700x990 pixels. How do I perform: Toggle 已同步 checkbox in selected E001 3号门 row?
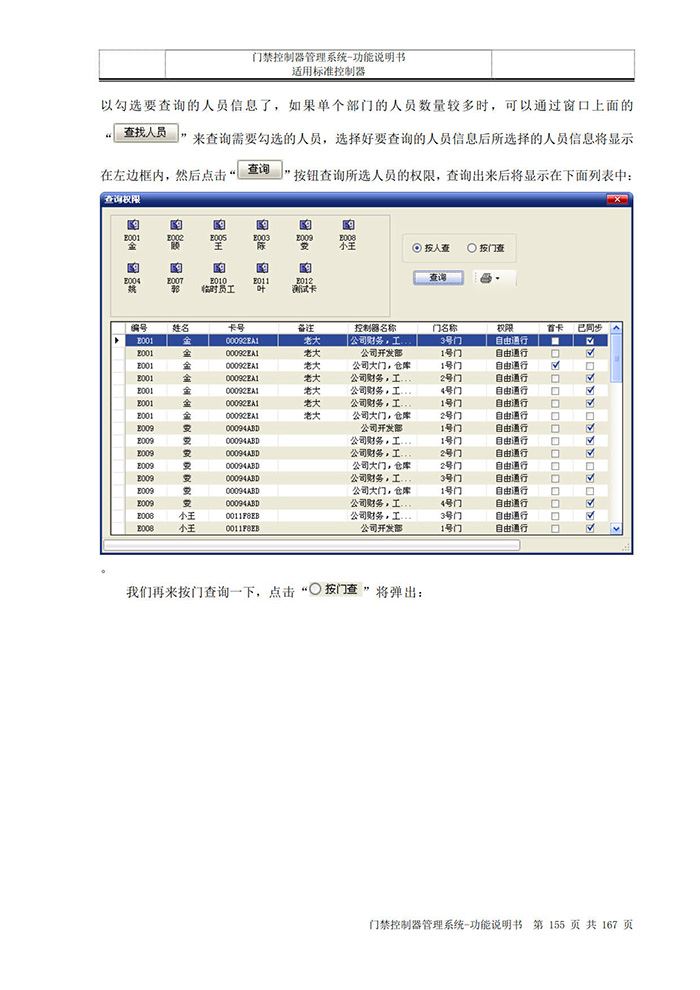point(590,341)
